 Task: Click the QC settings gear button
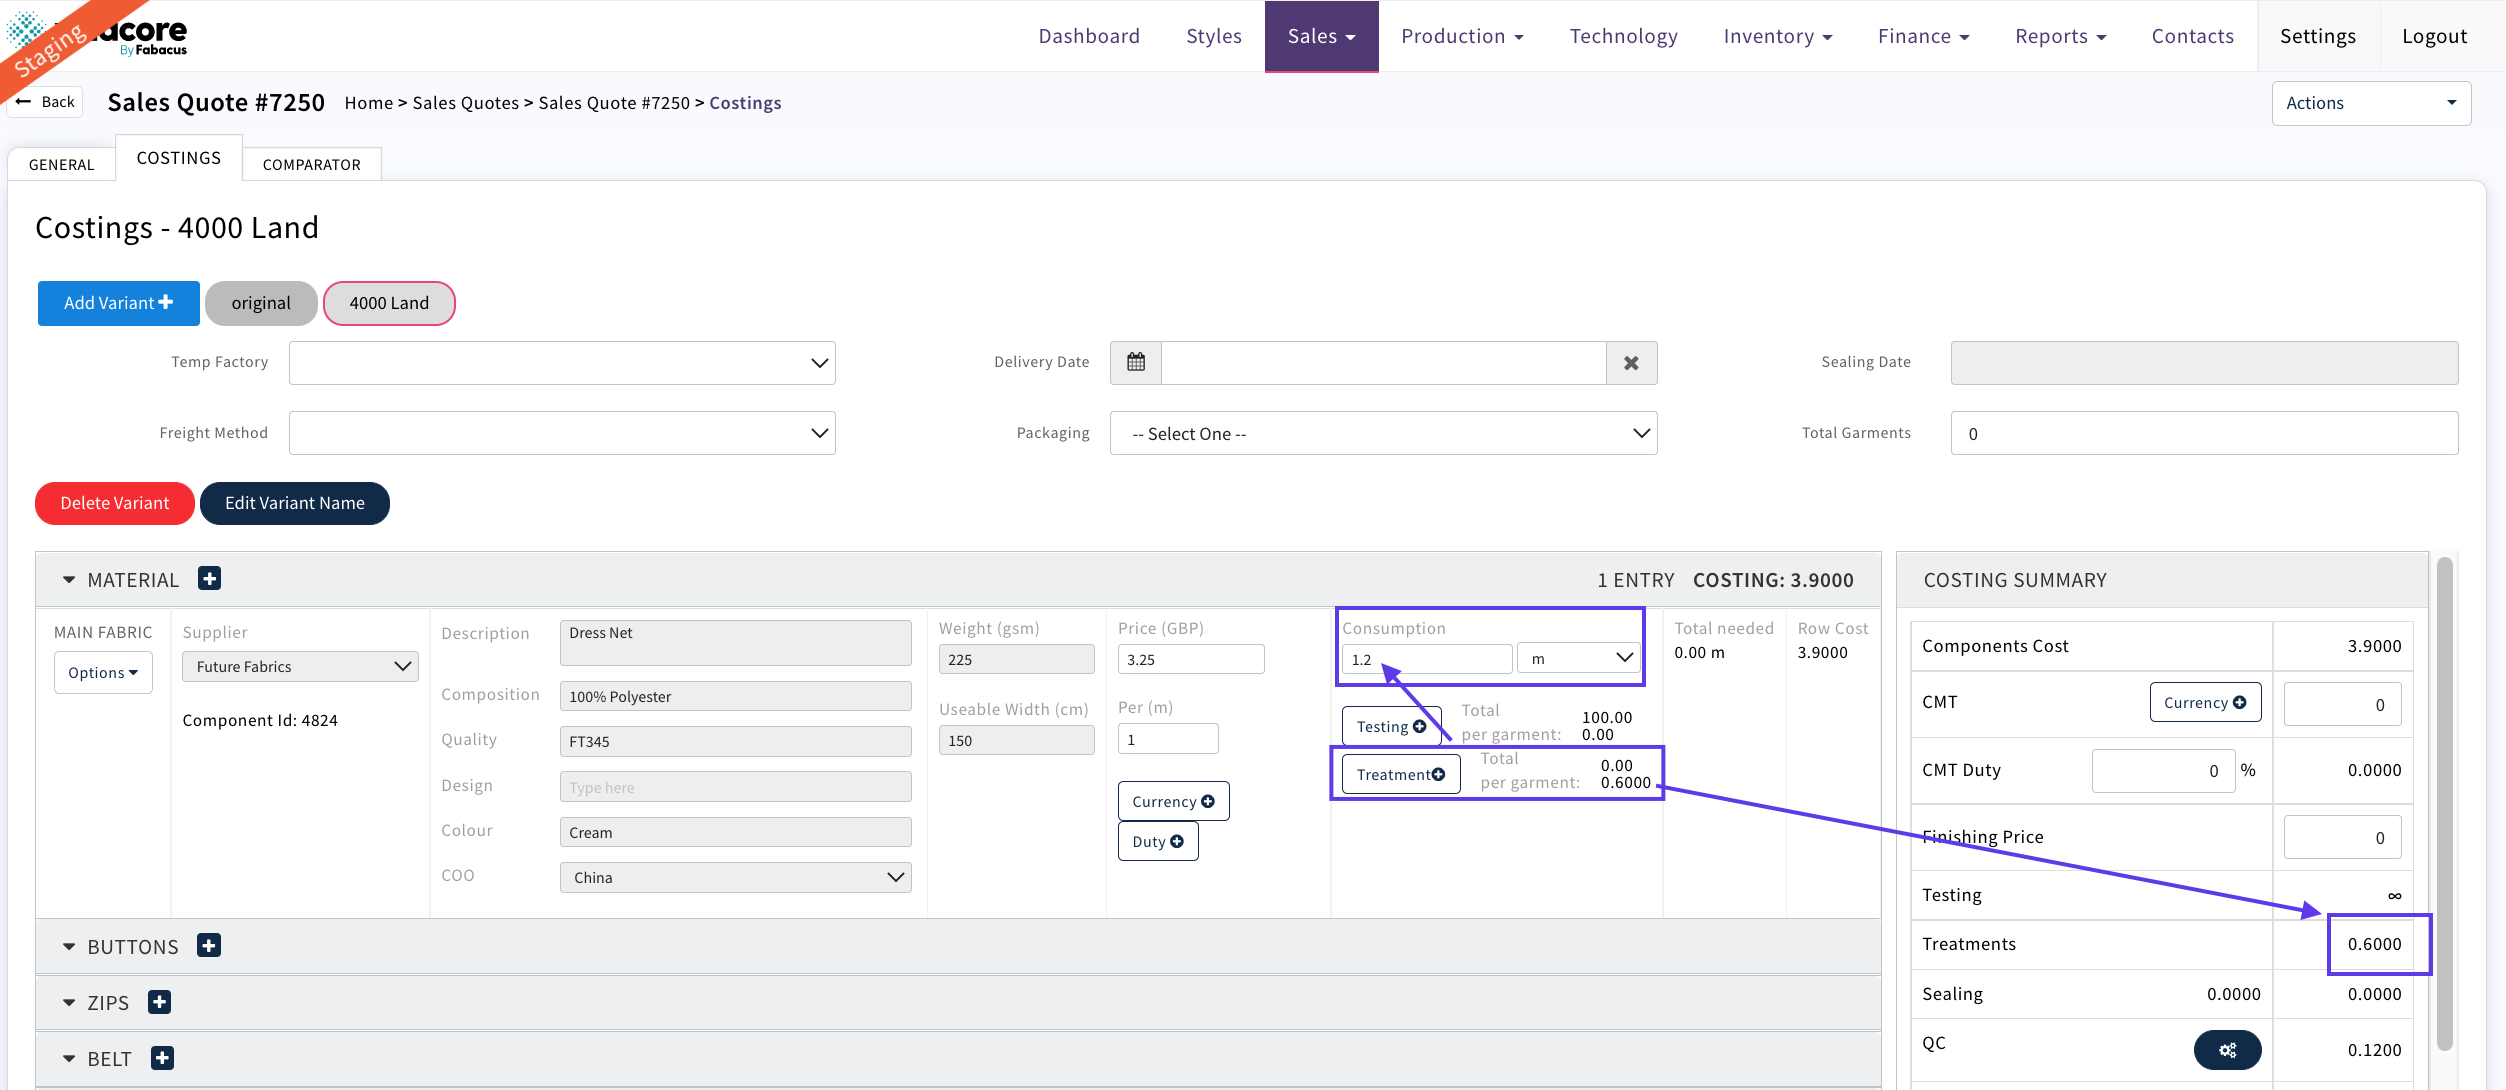pyautogui.click(x=2227, y=1050)
